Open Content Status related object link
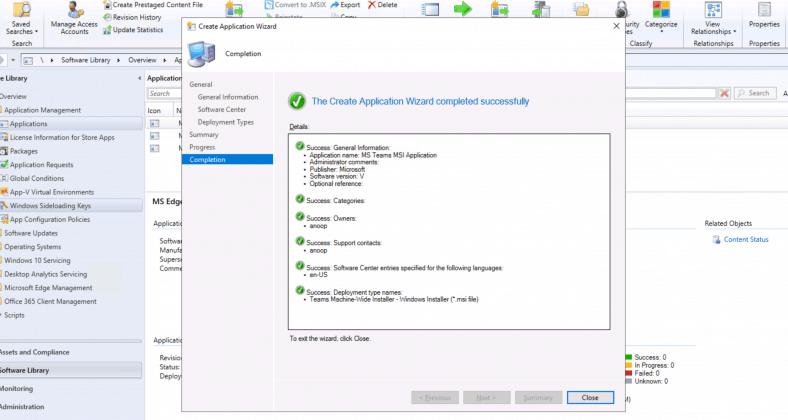The image size is (788, 420). coord(746,240)
